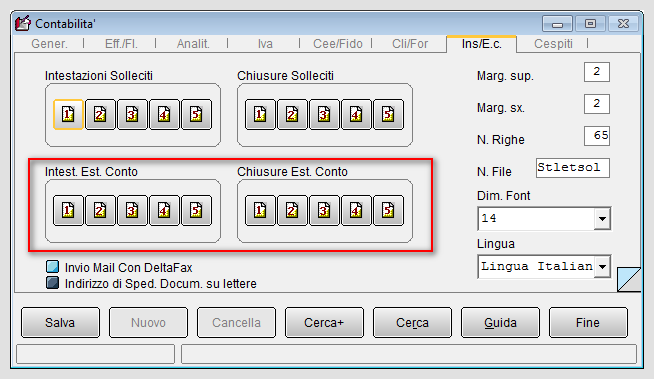654x379 pixels.
Task: Open Chiusure Est. Conto document 5
Action: (x=389, y=211)
